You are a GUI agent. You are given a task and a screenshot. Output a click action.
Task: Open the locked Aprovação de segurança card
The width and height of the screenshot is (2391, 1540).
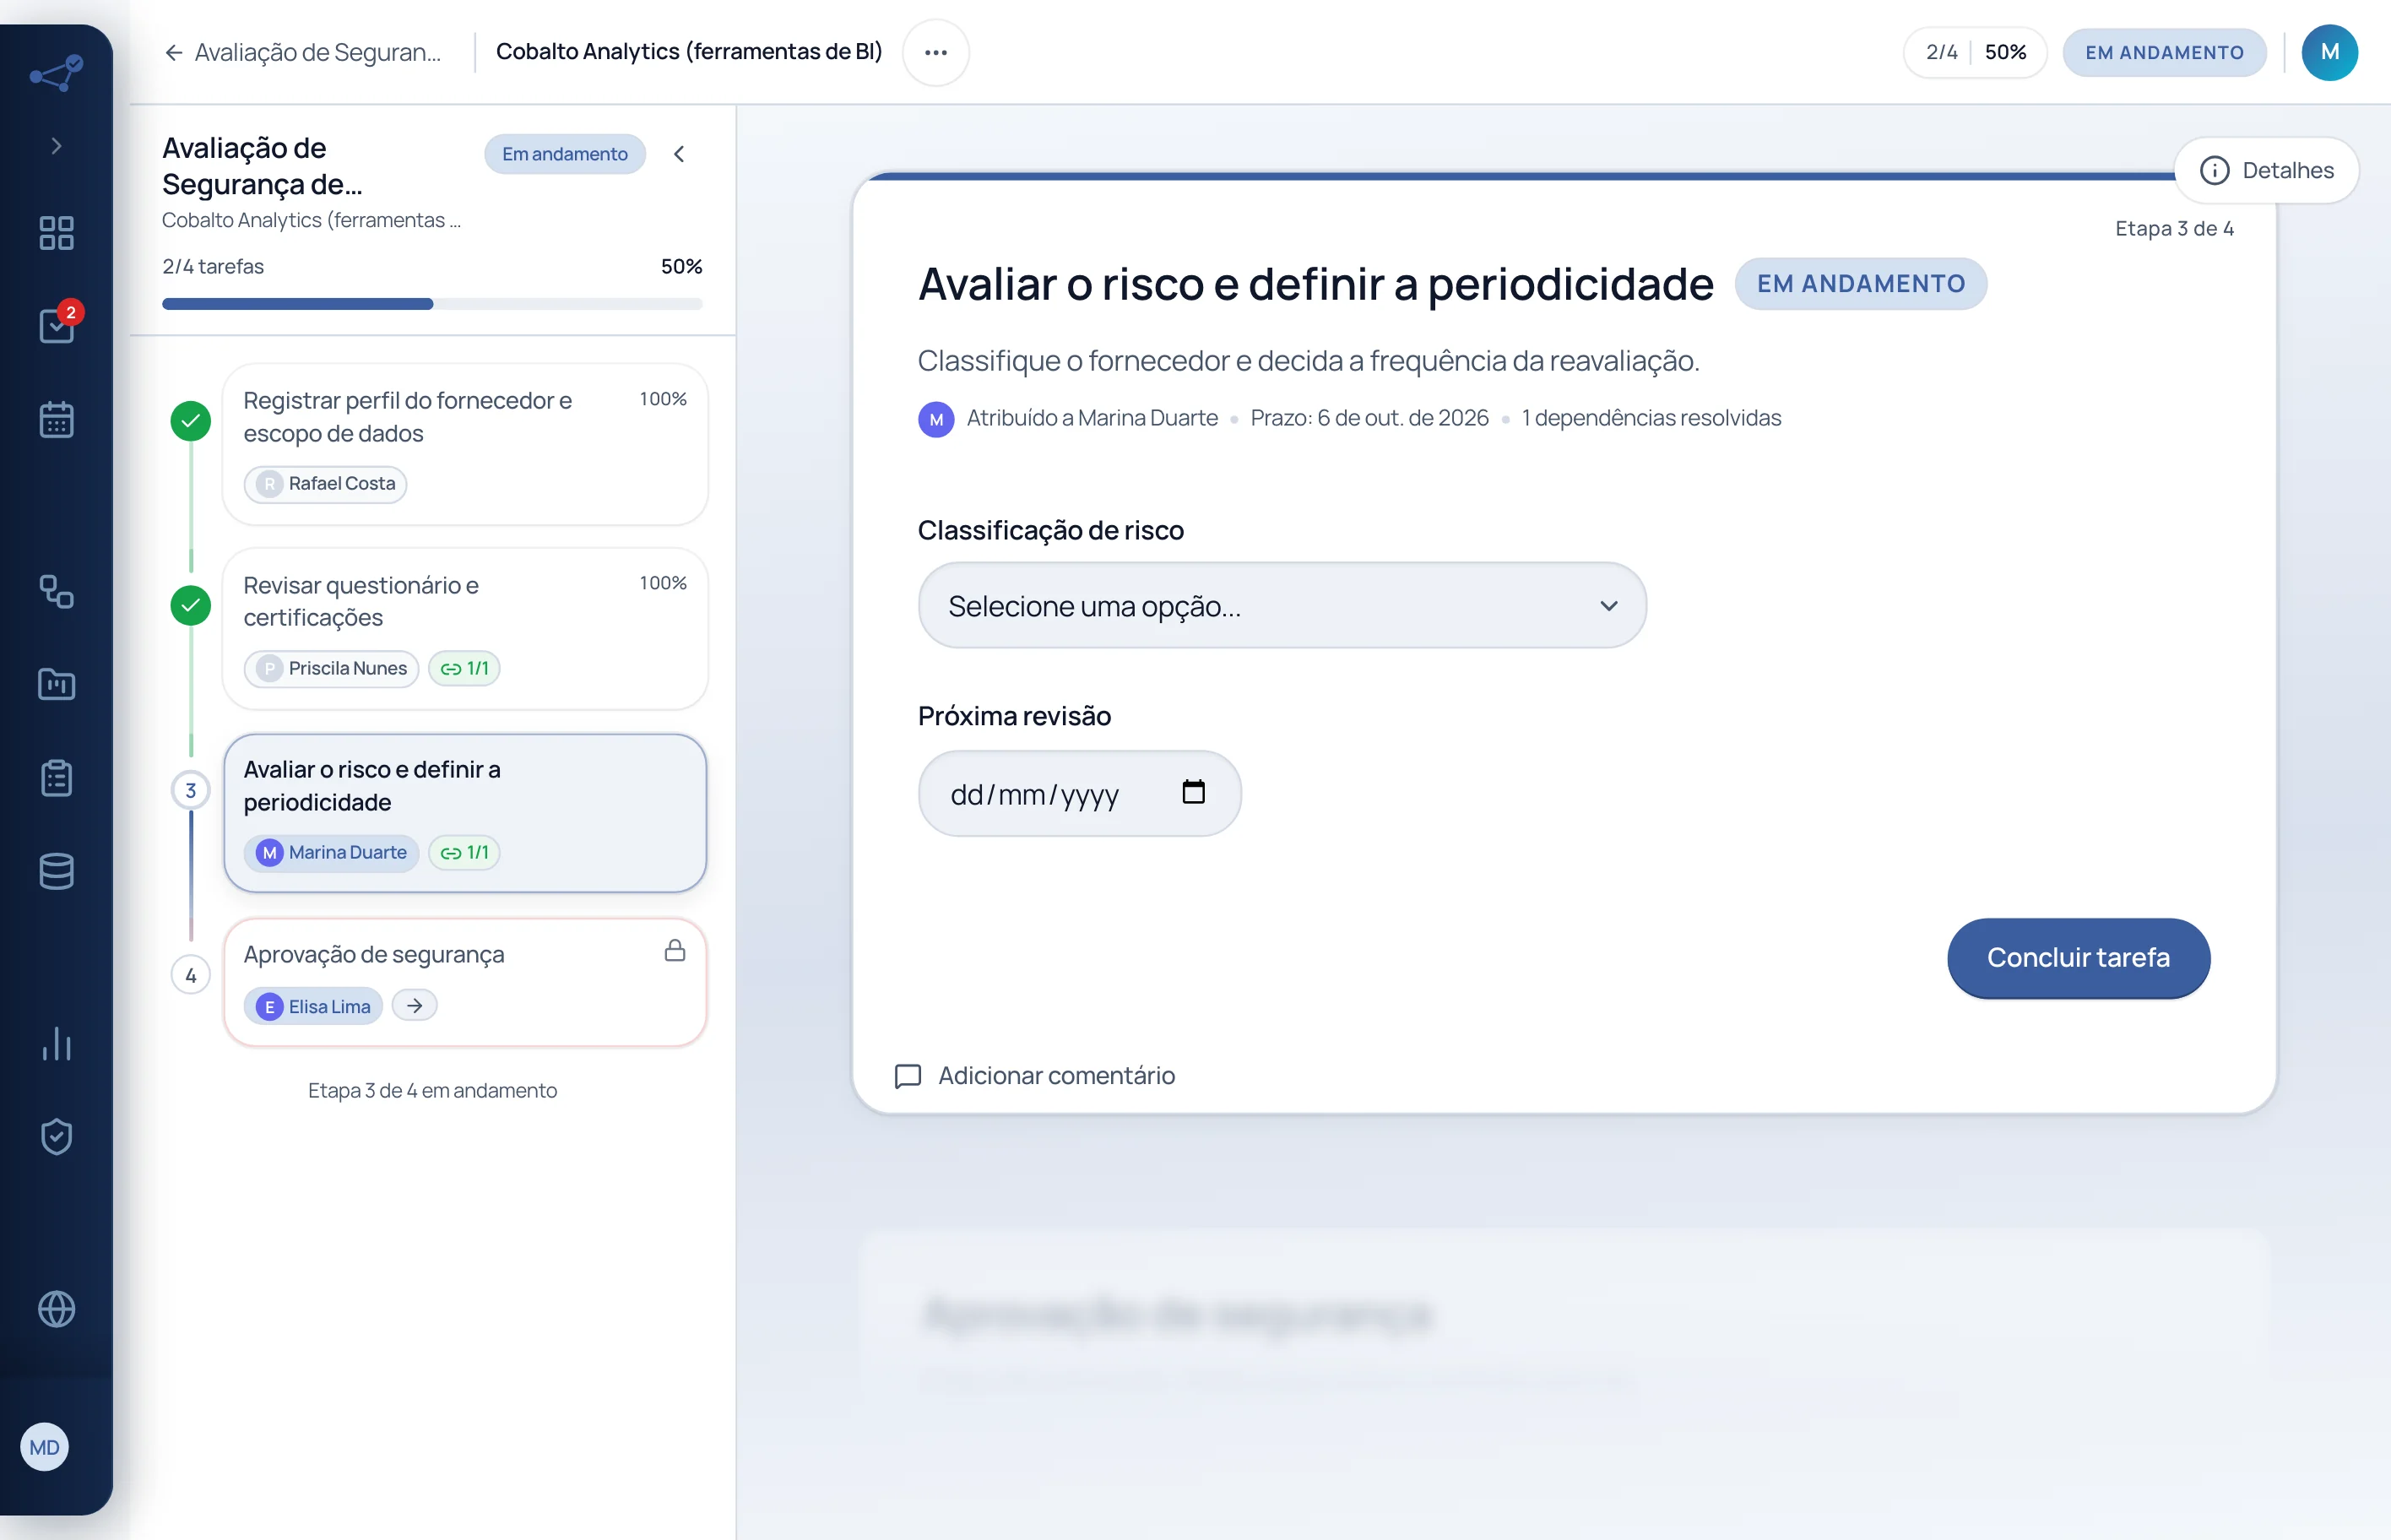point(465,982)
